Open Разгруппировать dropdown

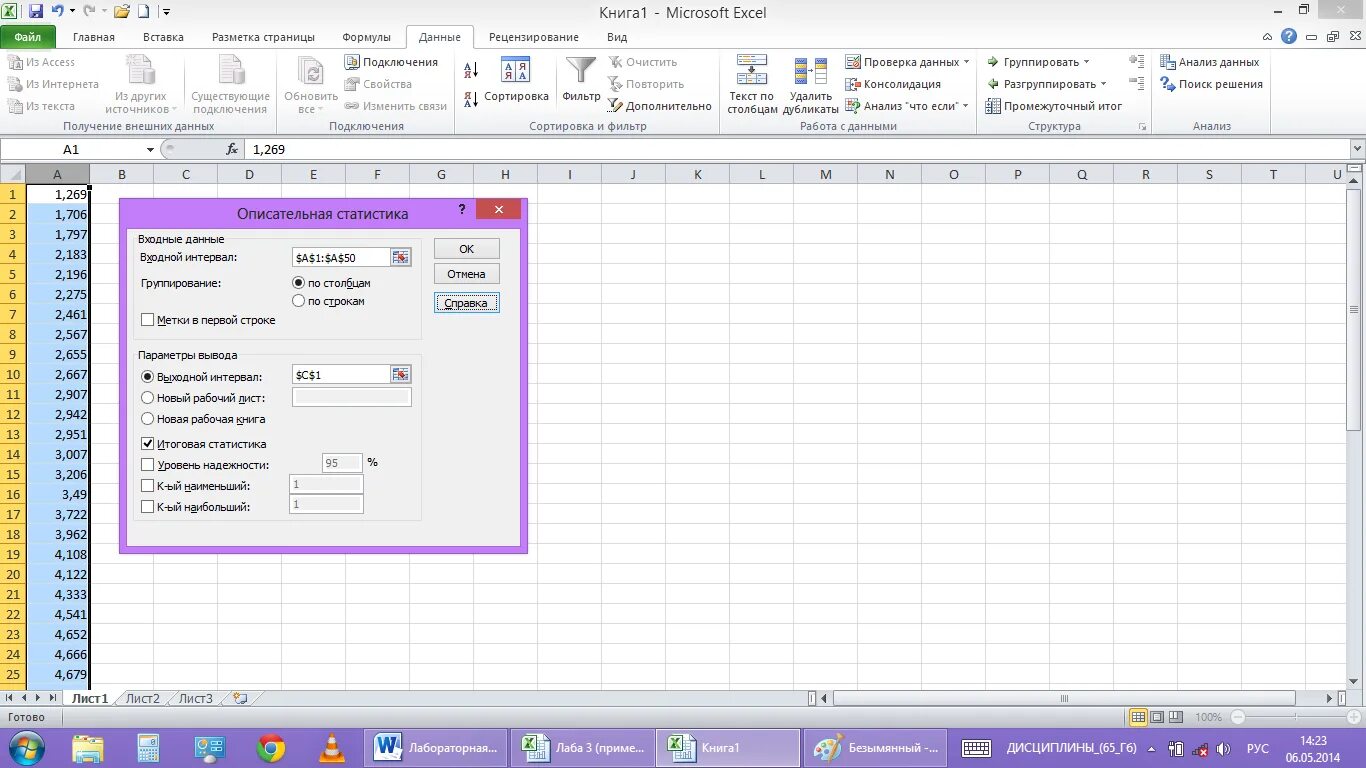[1104, 84]
